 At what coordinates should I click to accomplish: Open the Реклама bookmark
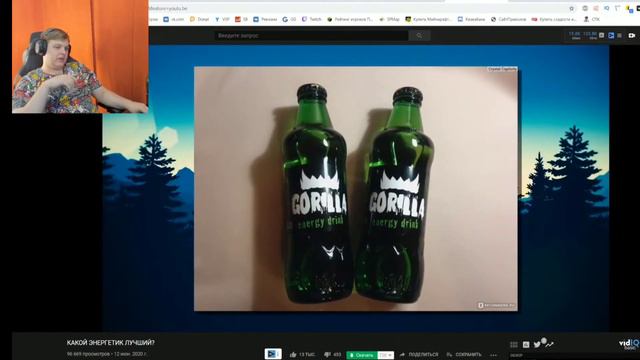tap(265, 19)
